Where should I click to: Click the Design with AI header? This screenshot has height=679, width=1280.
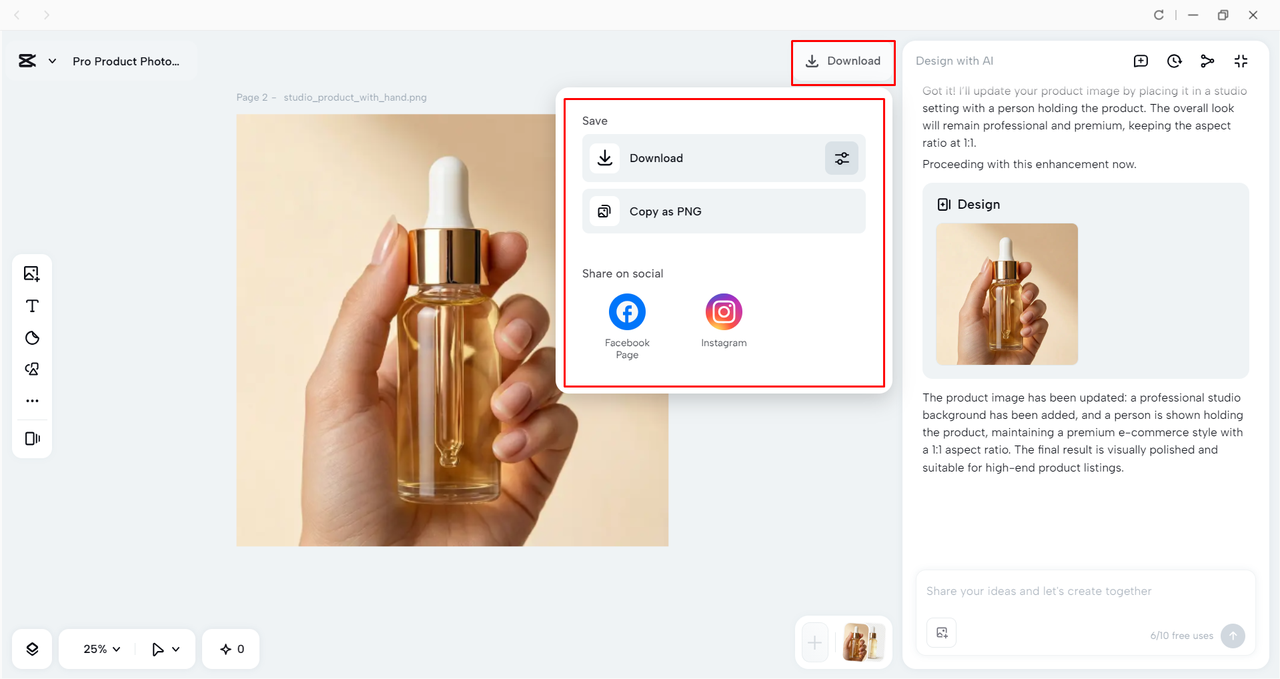954,61
